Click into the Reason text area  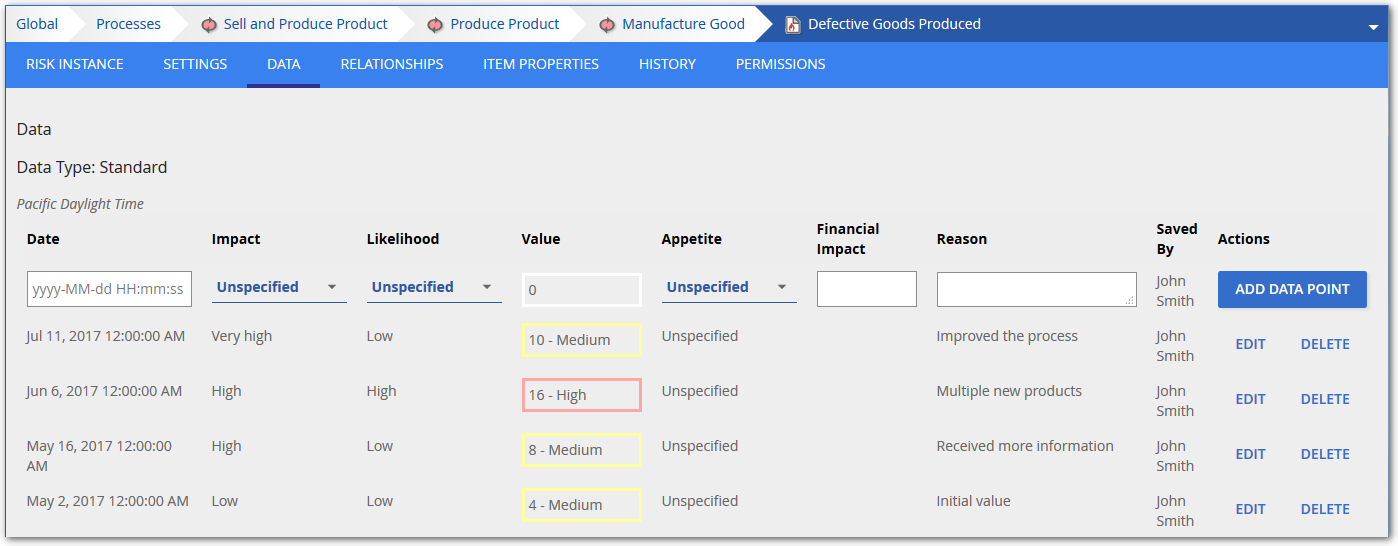click(x=1036, y=289)
